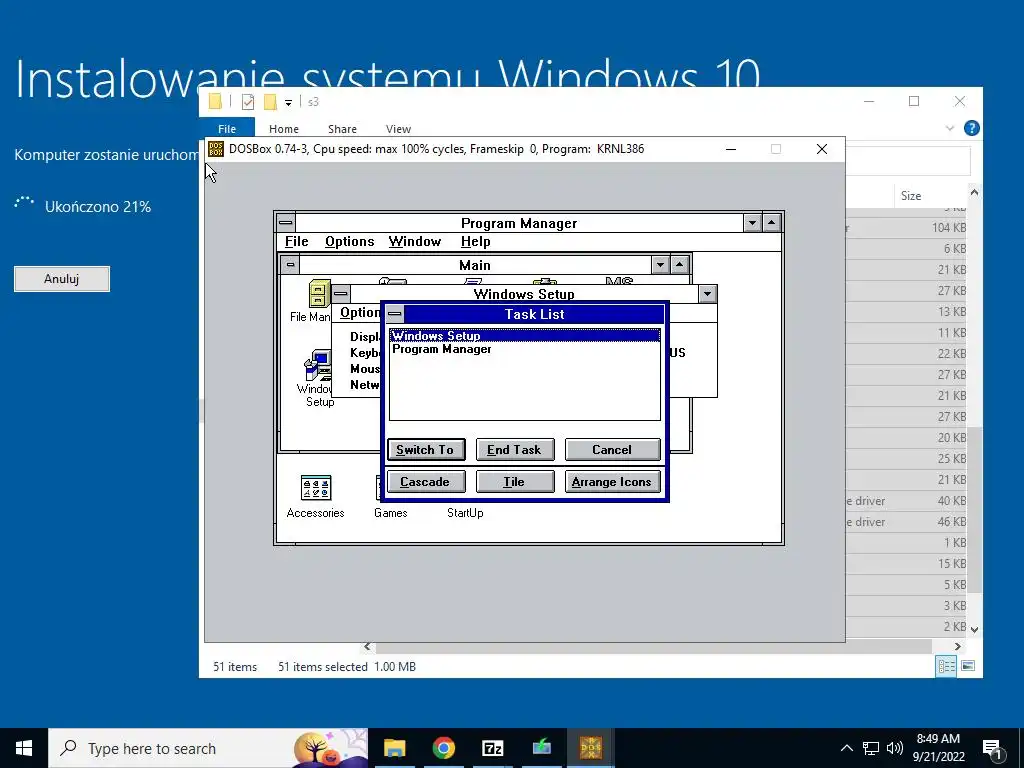Expand the File Explorer ribbon chevron
The height and width of the screenshot is (768, 1024).
[950, 128]
